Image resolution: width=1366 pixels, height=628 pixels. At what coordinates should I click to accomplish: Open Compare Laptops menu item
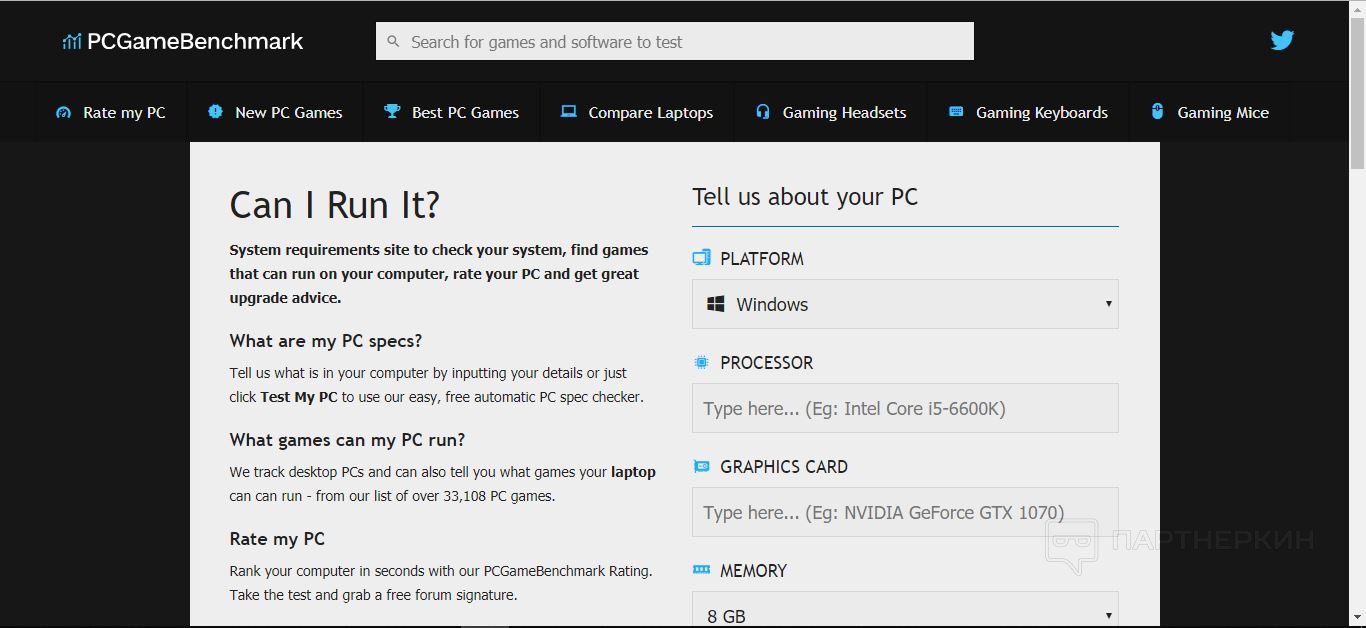[637, 112]
